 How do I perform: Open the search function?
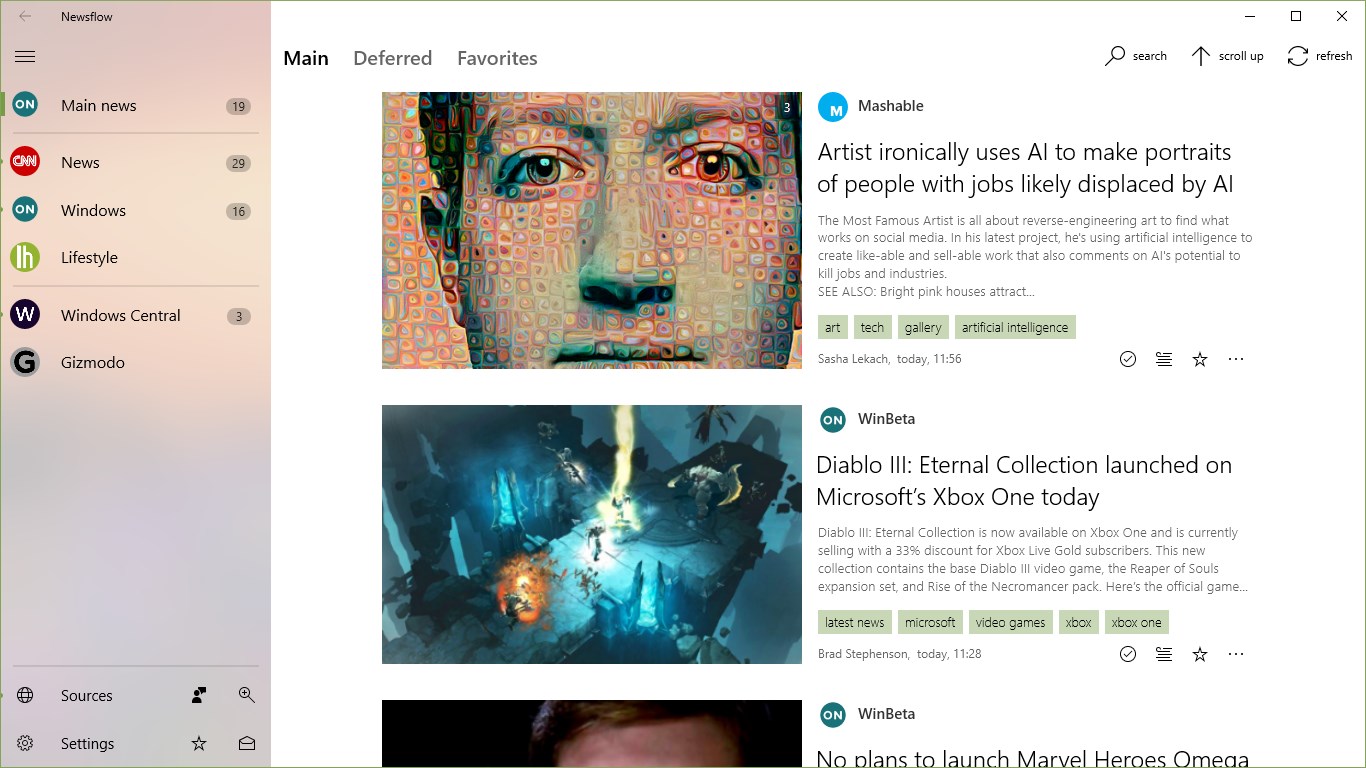1136,56
